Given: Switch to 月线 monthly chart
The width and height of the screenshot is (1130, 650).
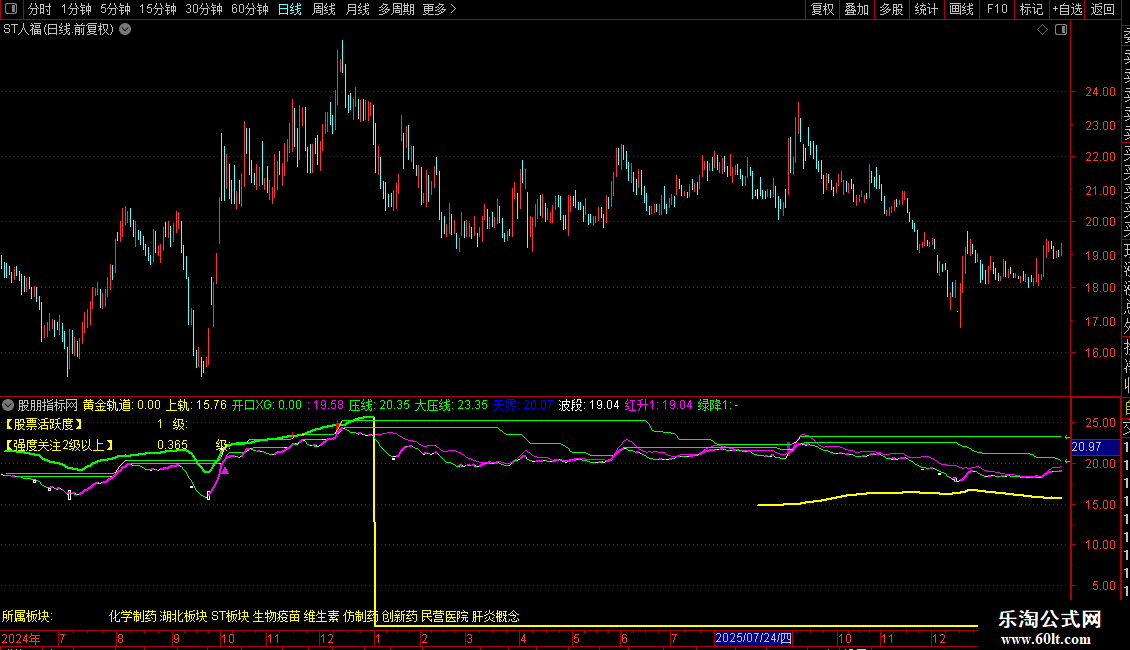Looking at the screenshot, I should click(x=357, y=9).
